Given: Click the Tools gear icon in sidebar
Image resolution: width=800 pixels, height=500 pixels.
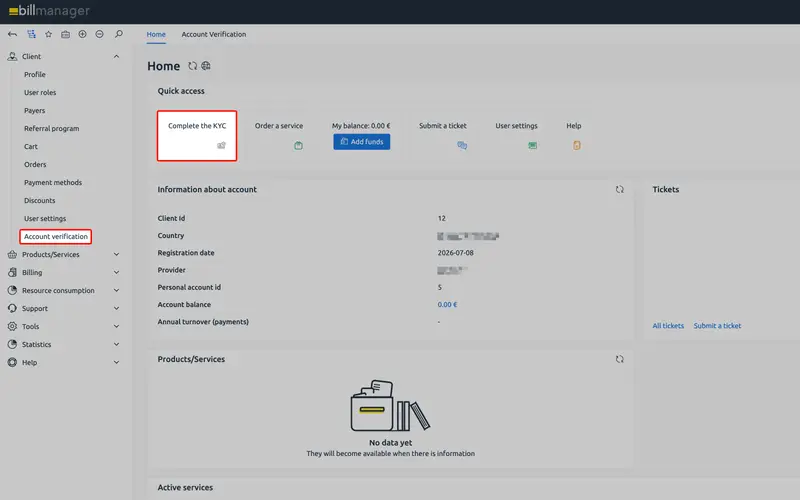Looking at the screenshot, I should (x=12, y=326).
